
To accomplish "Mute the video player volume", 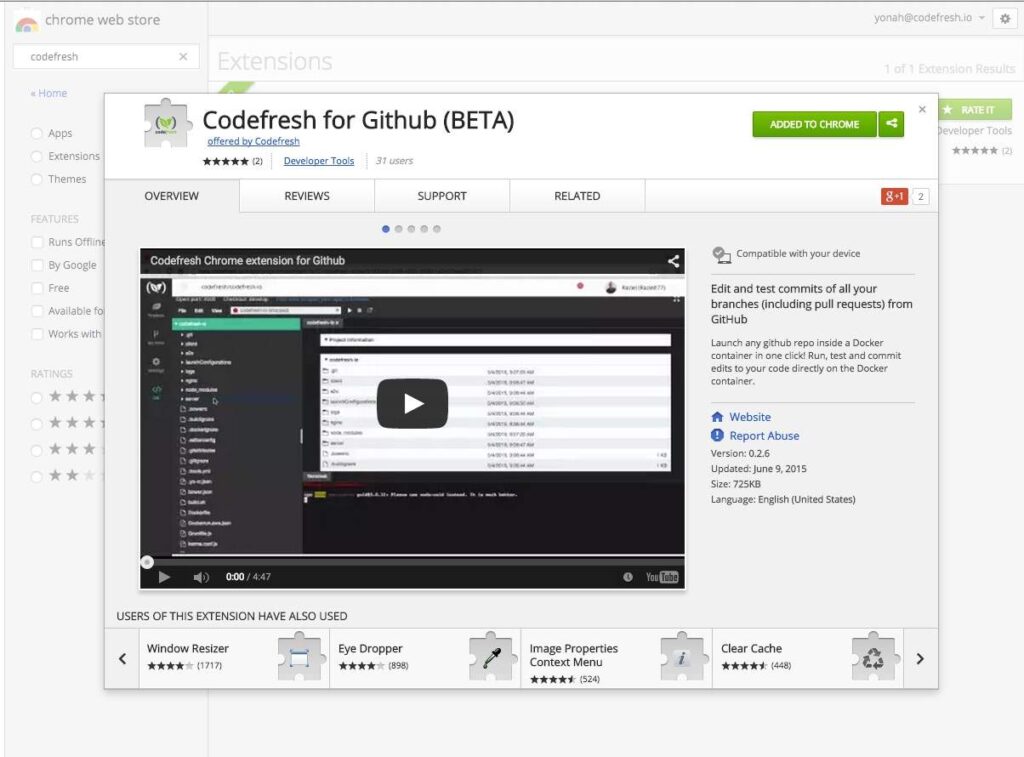I will pos(199,577).
